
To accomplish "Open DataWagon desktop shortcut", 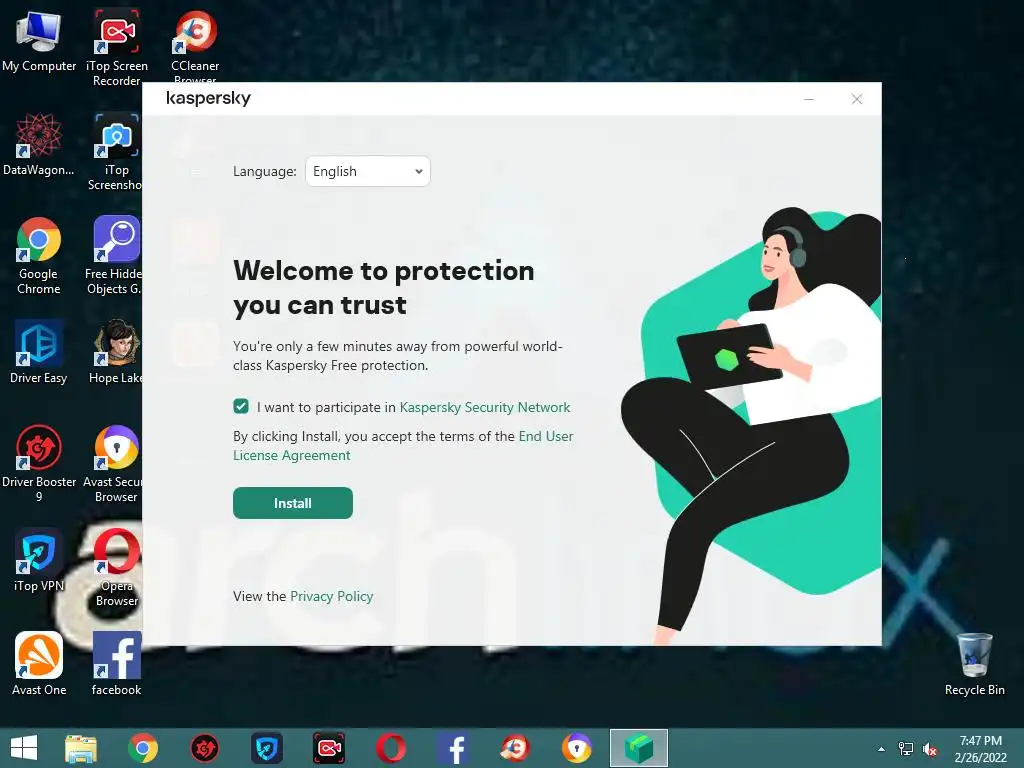I will [39, 144].
